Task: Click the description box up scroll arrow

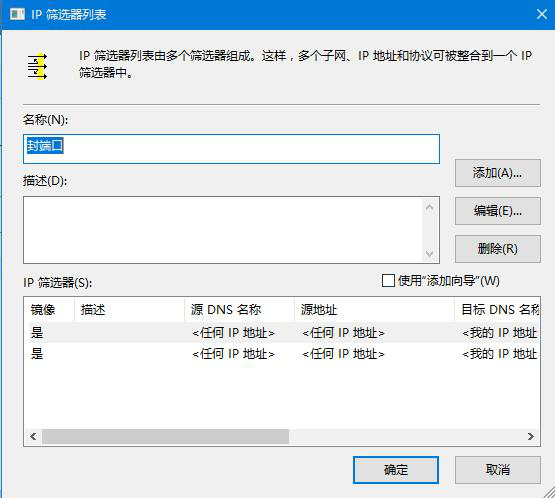Action: coord(429,207)
